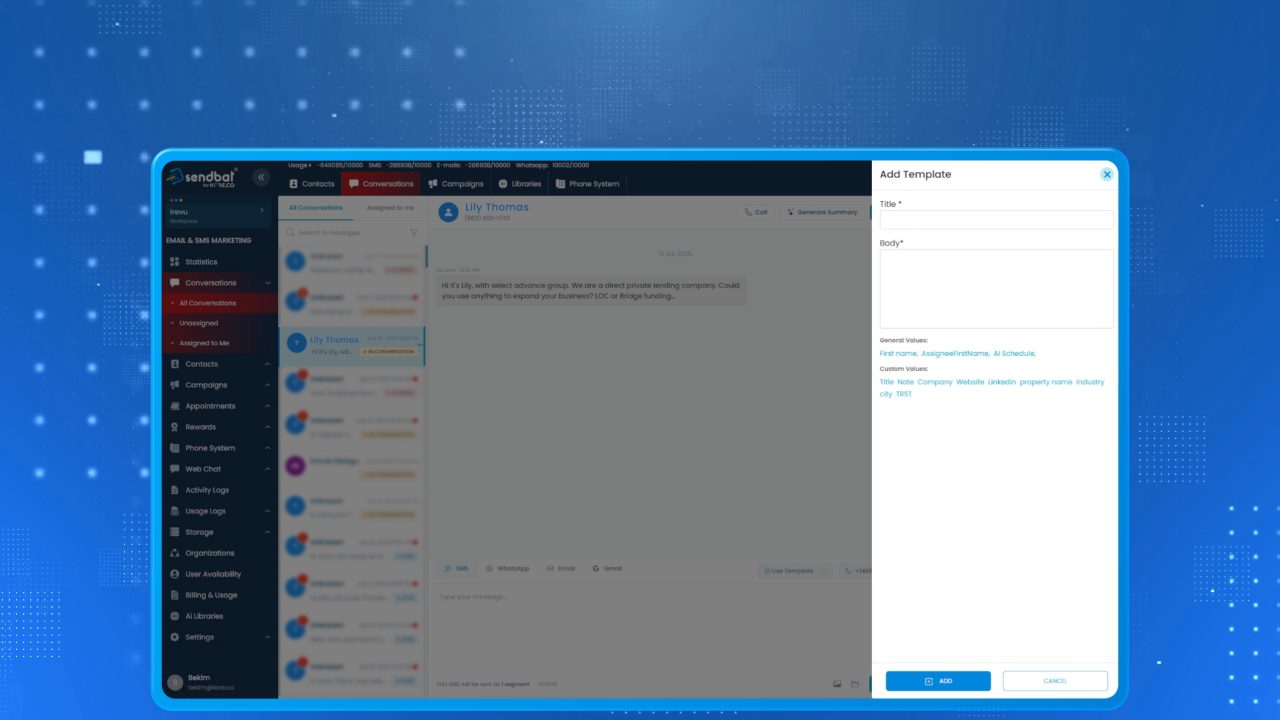This screenshot has height=720, width=1280.
Task: Click the sidebar Campaigns megaphone icon
Action: (x=175, y=385)
